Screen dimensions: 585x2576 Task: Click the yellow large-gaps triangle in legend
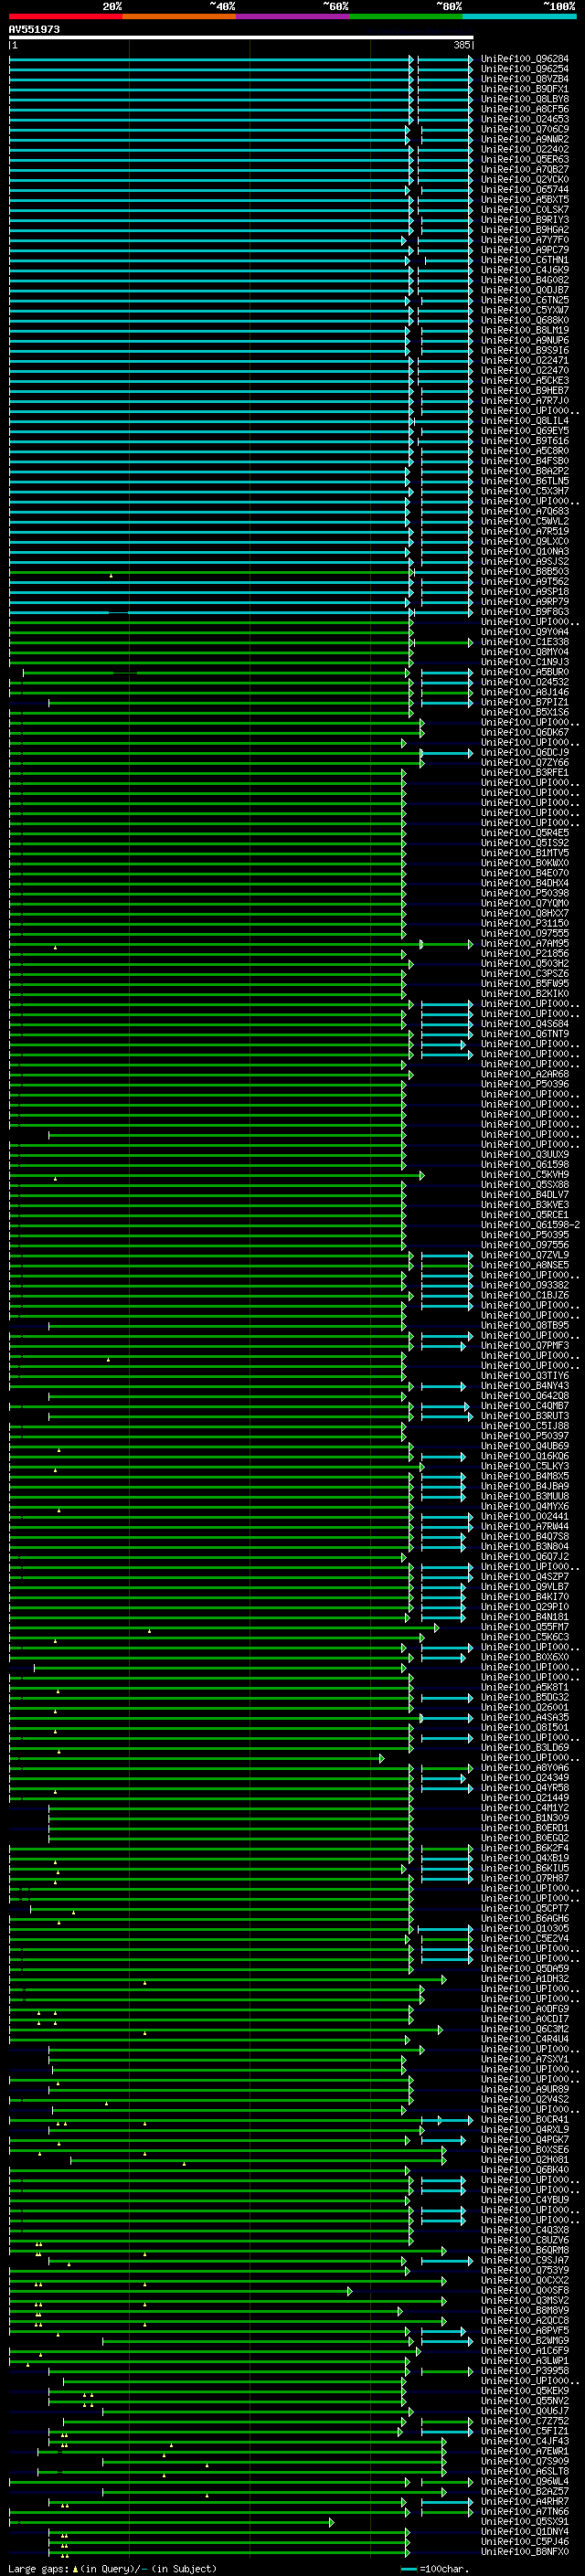(x=75, y=2568)
